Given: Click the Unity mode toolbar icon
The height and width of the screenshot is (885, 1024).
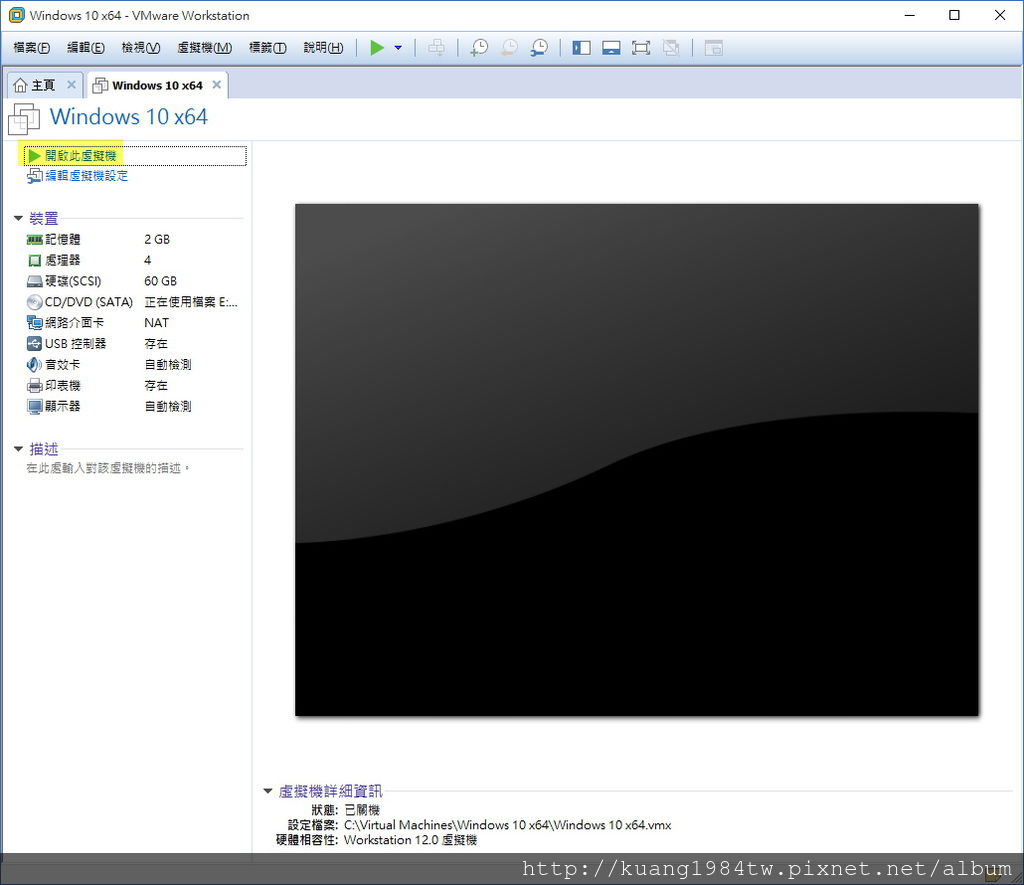Looking at the screenshot, I should [671, 48].
